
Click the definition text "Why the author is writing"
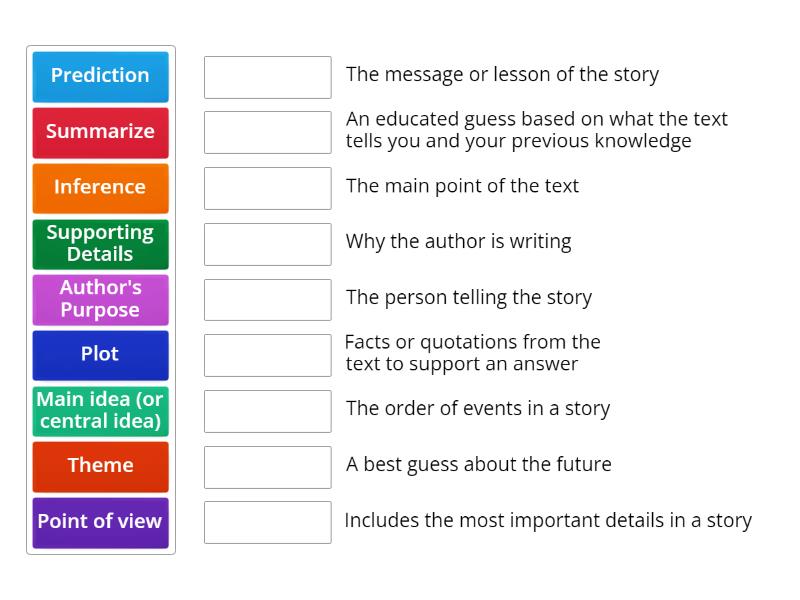[458, 242]
